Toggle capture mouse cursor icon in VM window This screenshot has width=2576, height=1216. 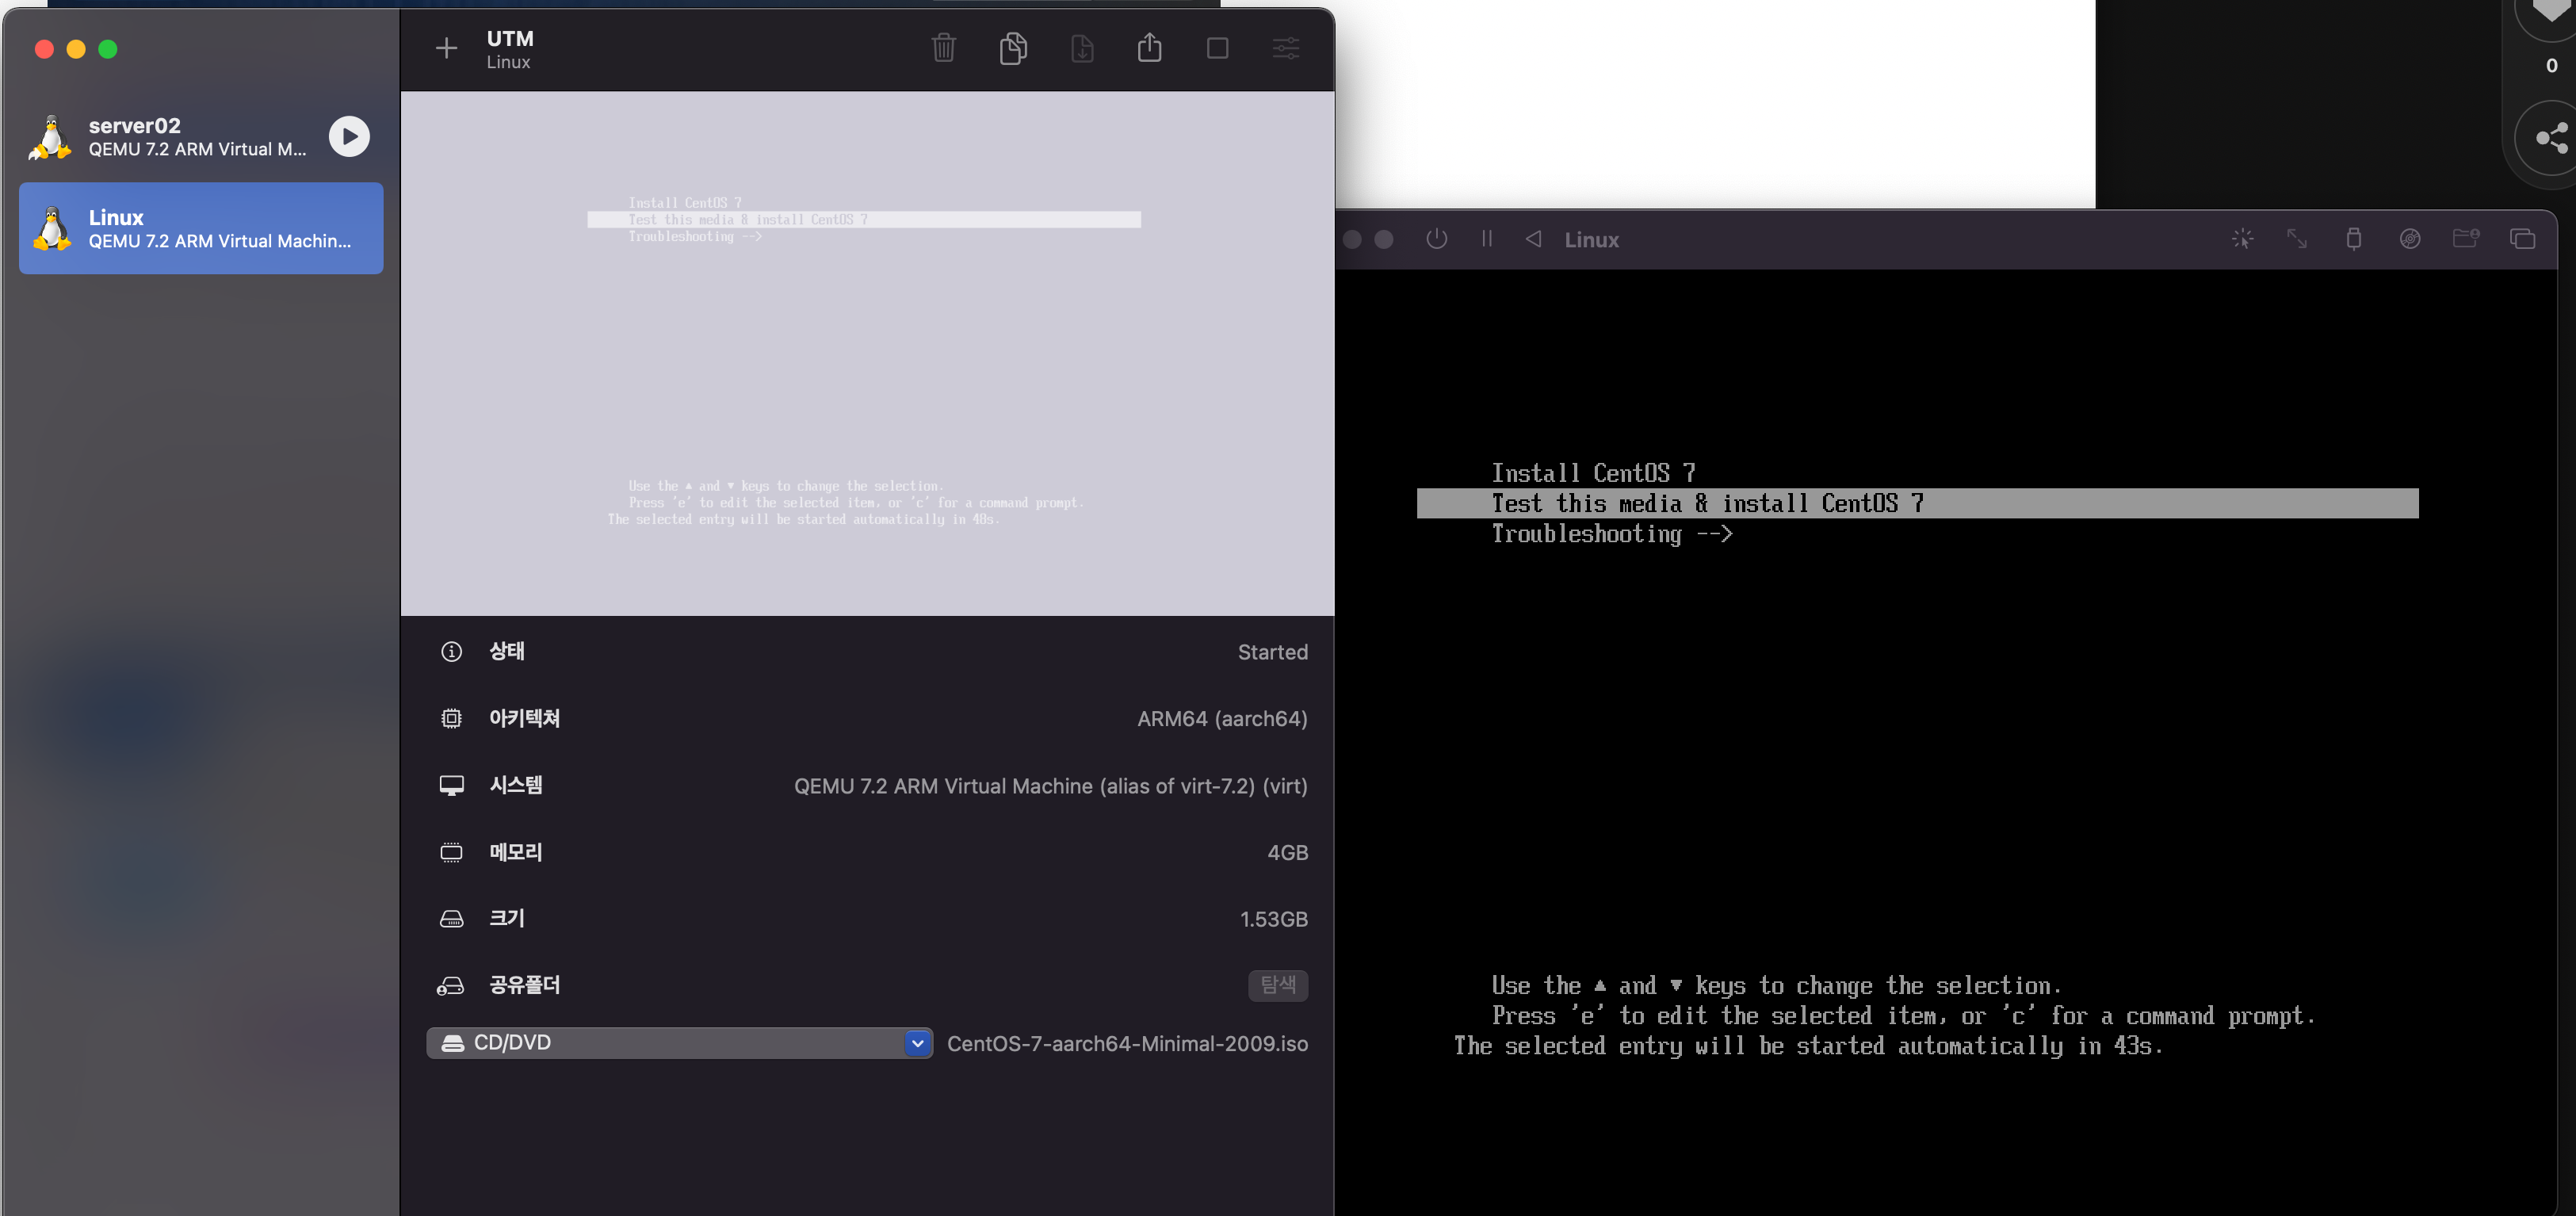click(2242, 239)
